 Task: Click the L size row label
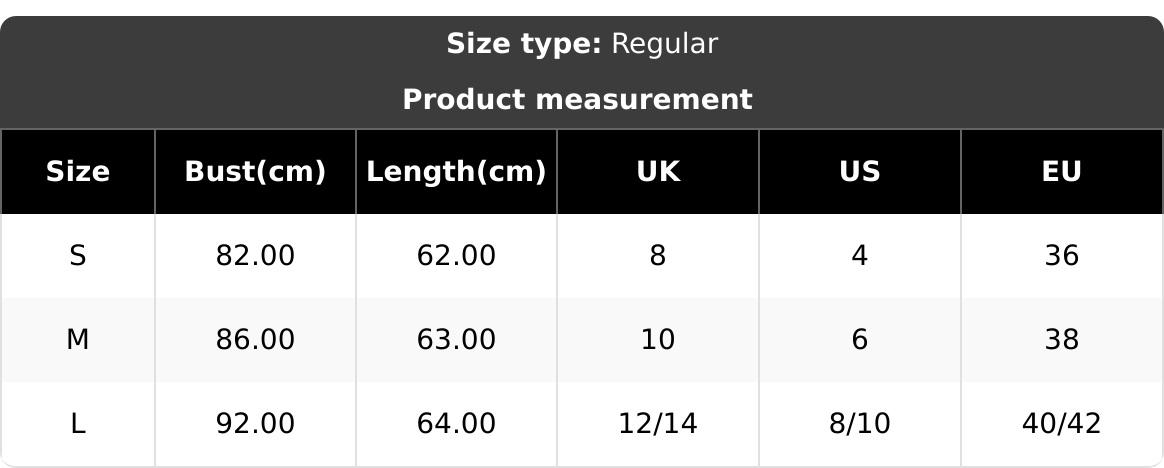77,424
